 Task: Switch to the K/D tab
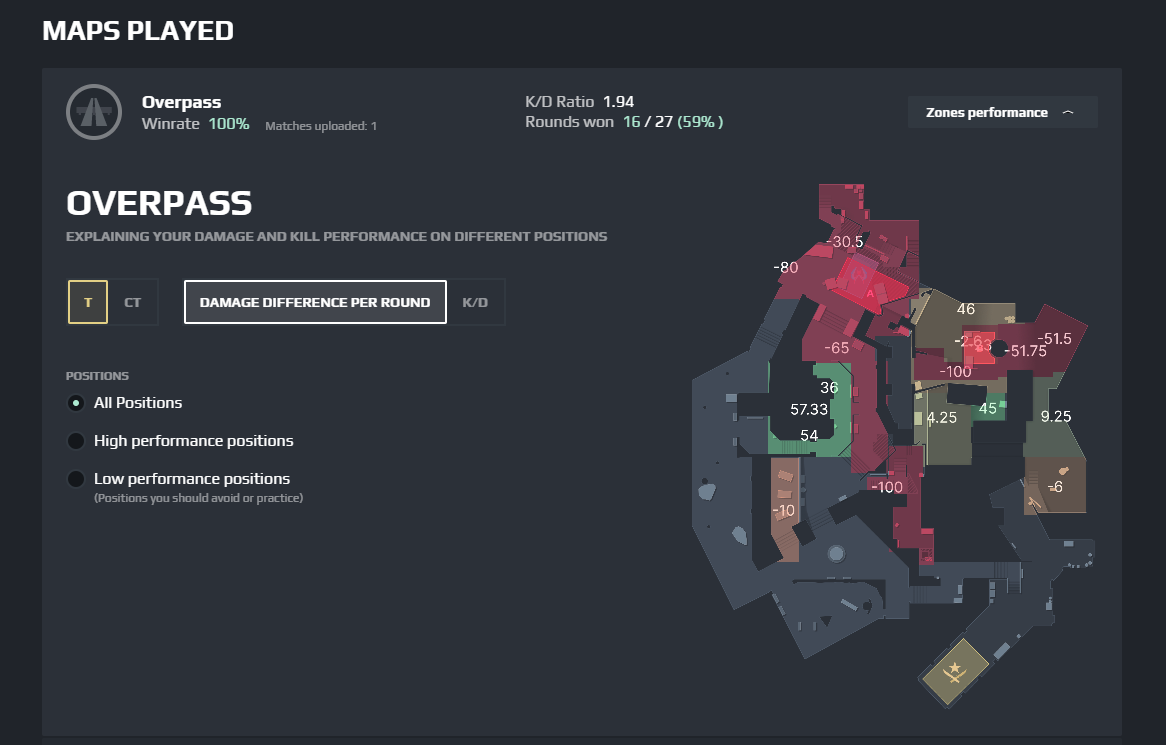[x=475, y=302]
